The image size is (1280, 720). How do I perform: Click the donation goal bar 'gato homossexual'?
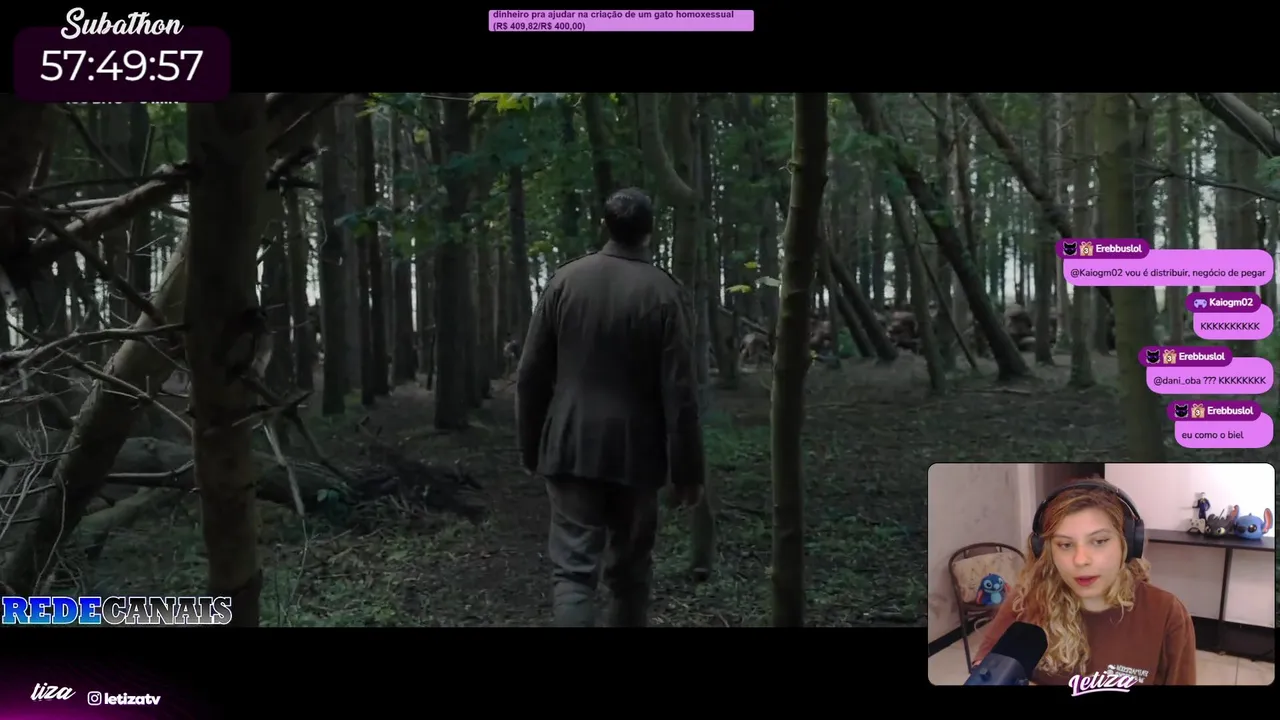621,20
